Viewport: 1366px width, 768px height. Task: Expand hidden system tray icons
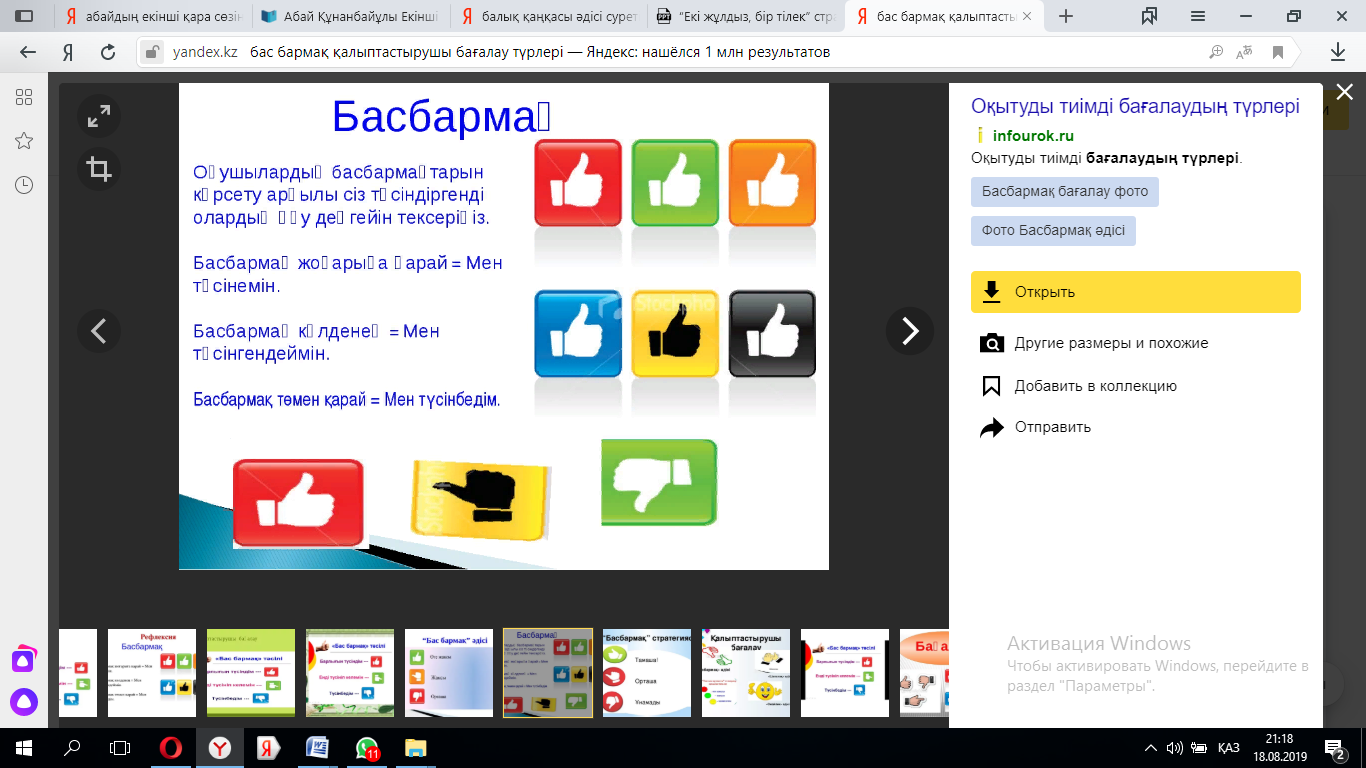coord(1149,748)
